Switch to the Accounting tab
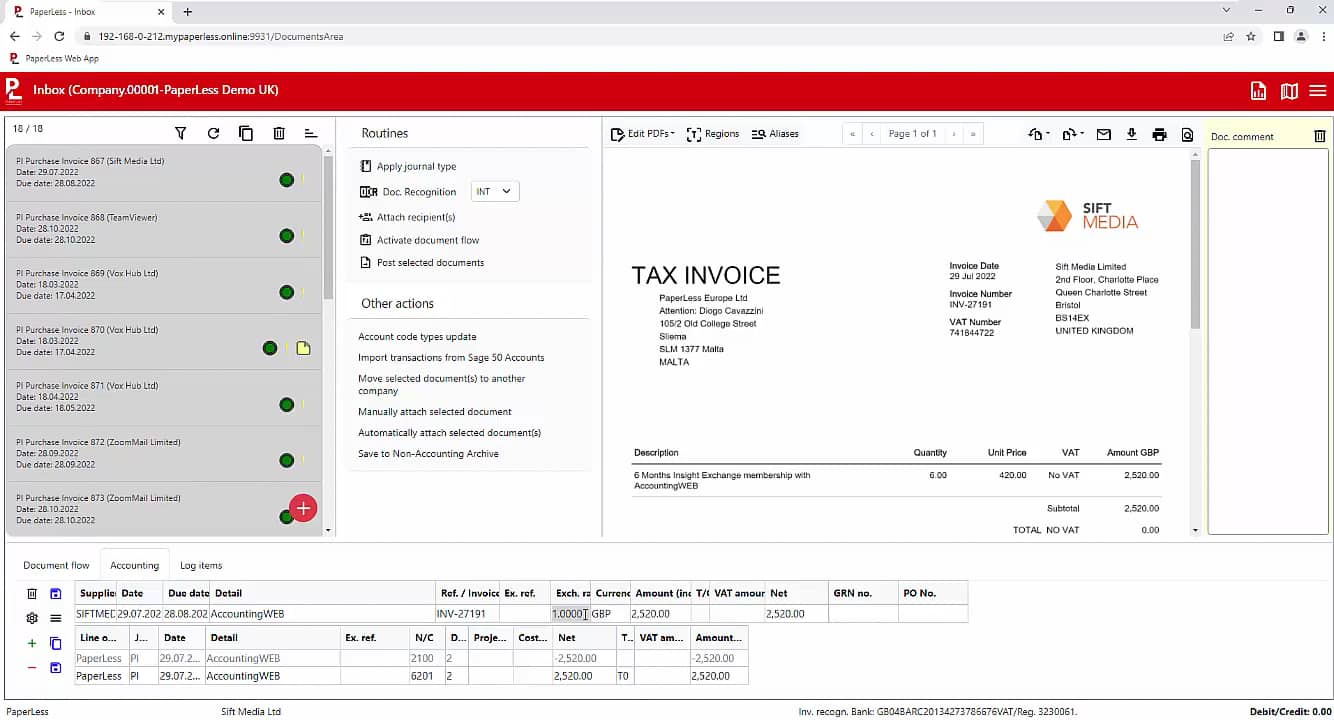 tap(134, 565)
